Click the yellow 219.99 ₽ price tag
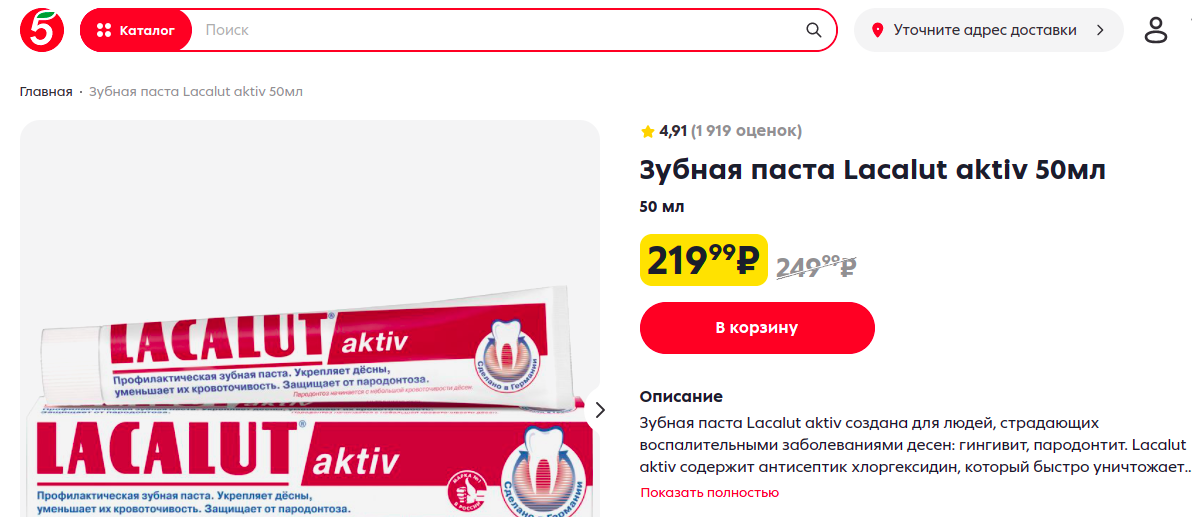Viewport: 1192px width, 517px height. [x=704, y=260]
